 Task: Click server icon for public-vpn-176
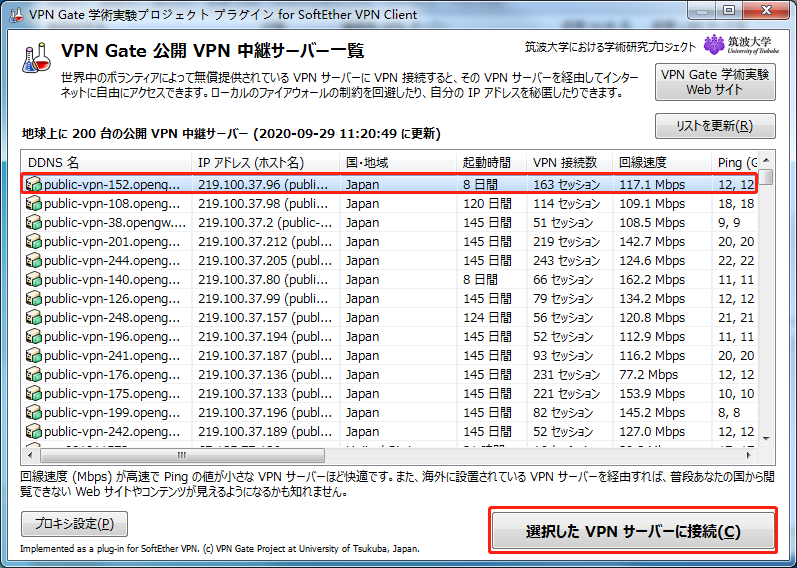click(34, 374)
